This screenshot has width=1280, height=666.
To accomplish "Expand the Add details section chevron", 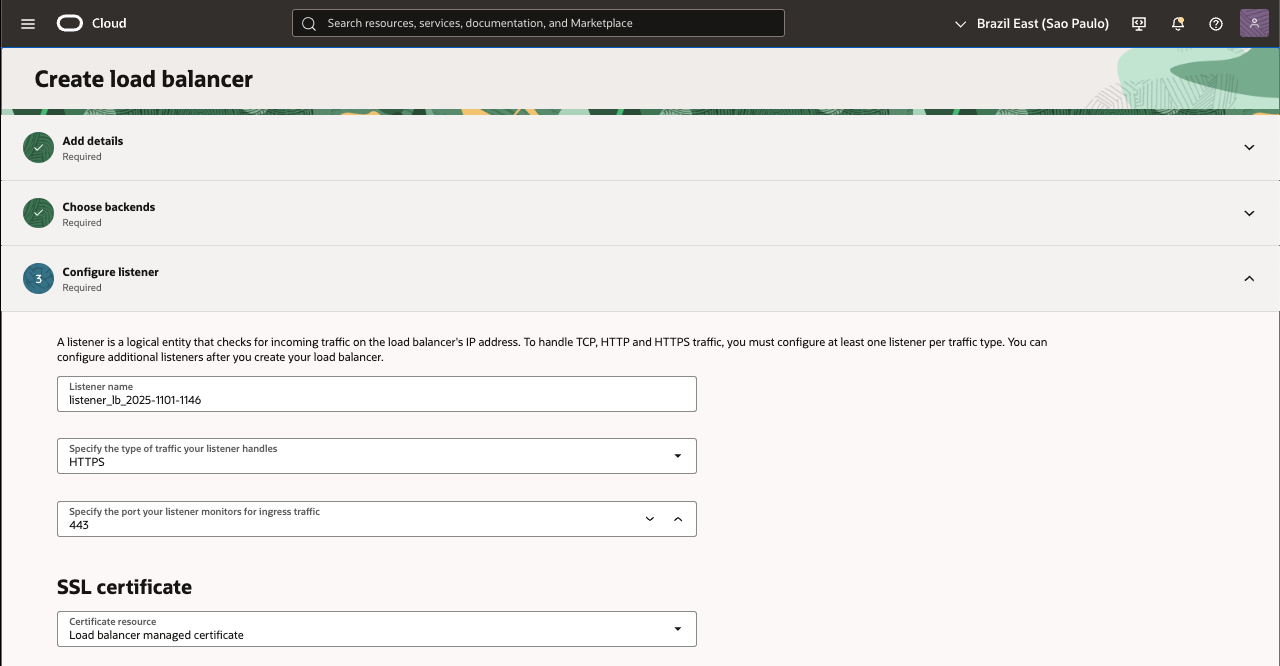I will [1249, 148].
